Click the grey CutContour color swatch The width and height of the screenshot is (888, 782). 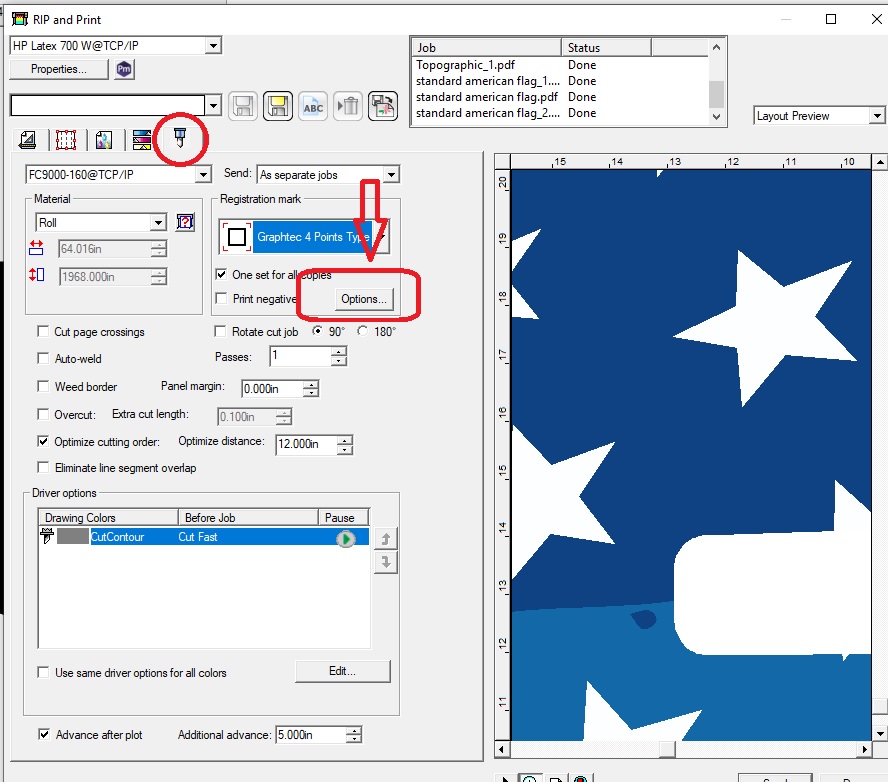click(x=72, y=536)
